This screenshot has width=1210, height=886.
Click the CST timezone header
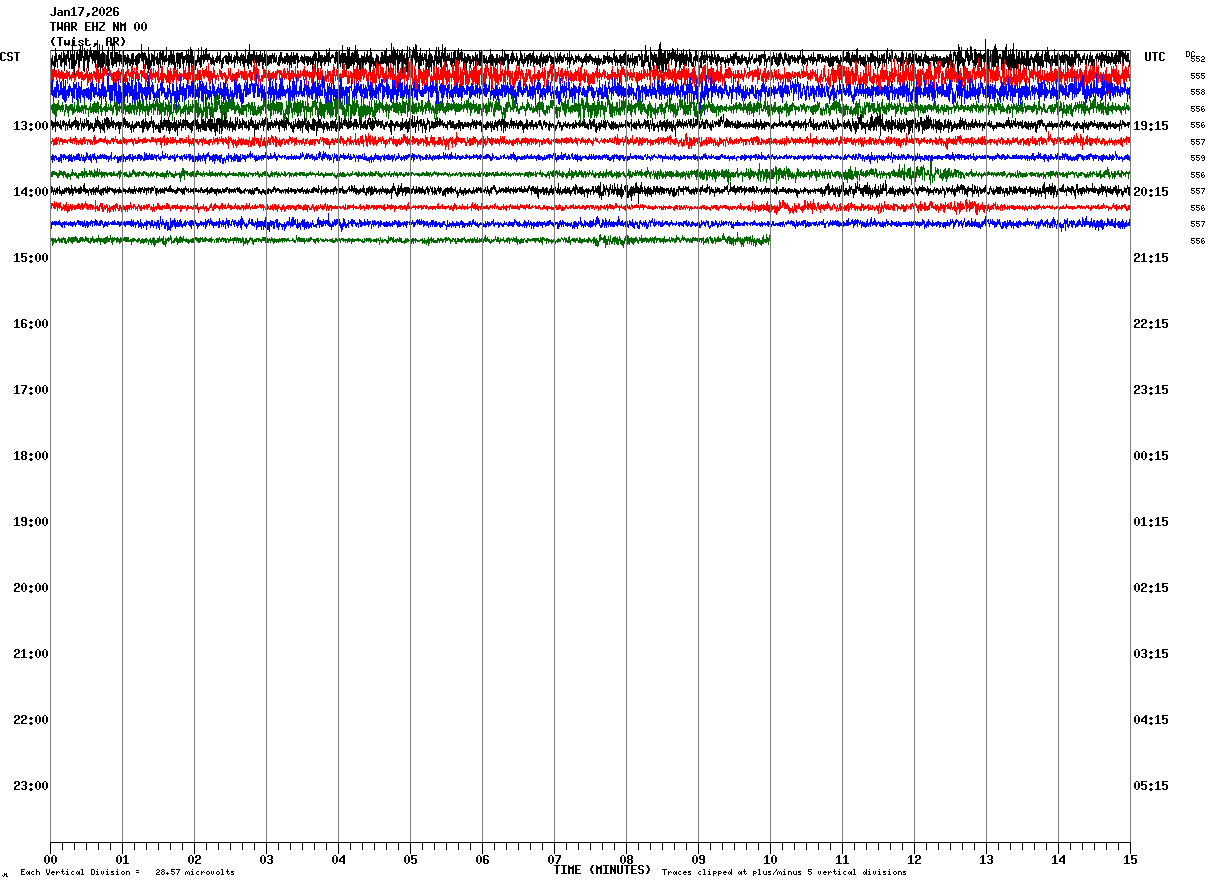[10, 57]
